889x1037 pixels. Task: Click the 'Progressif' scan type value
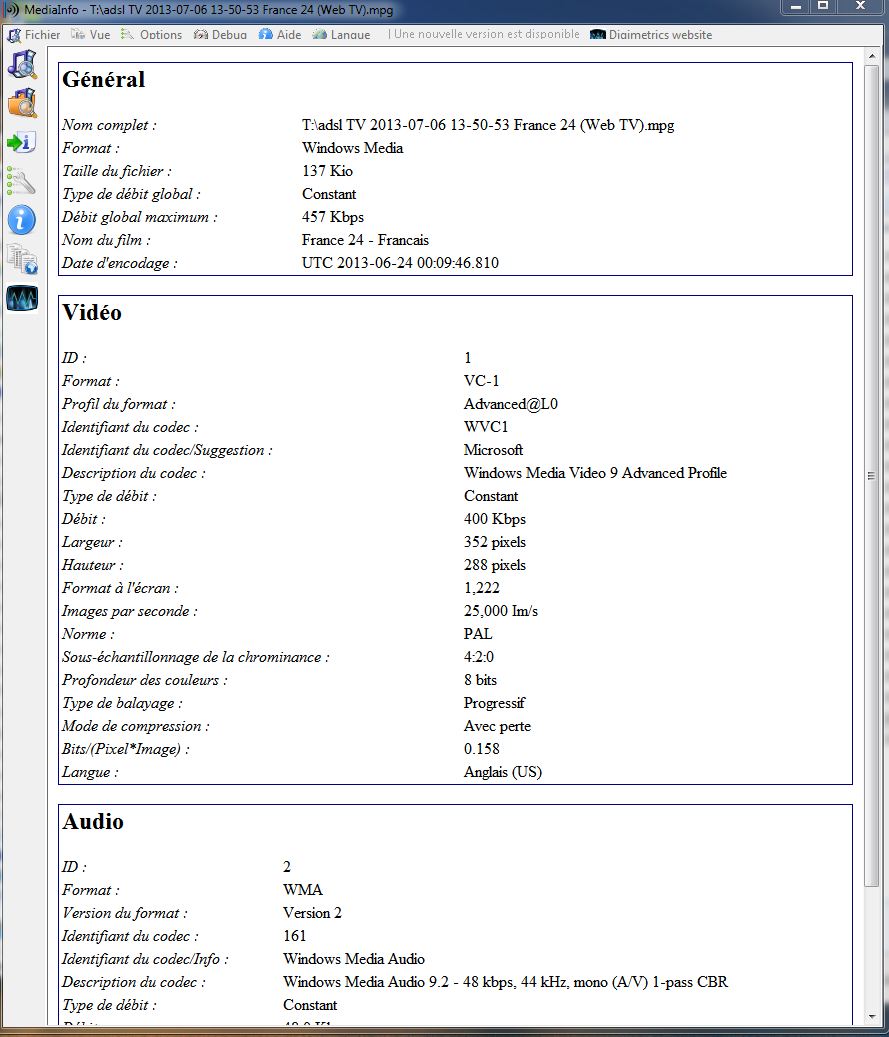click(494, 703)
